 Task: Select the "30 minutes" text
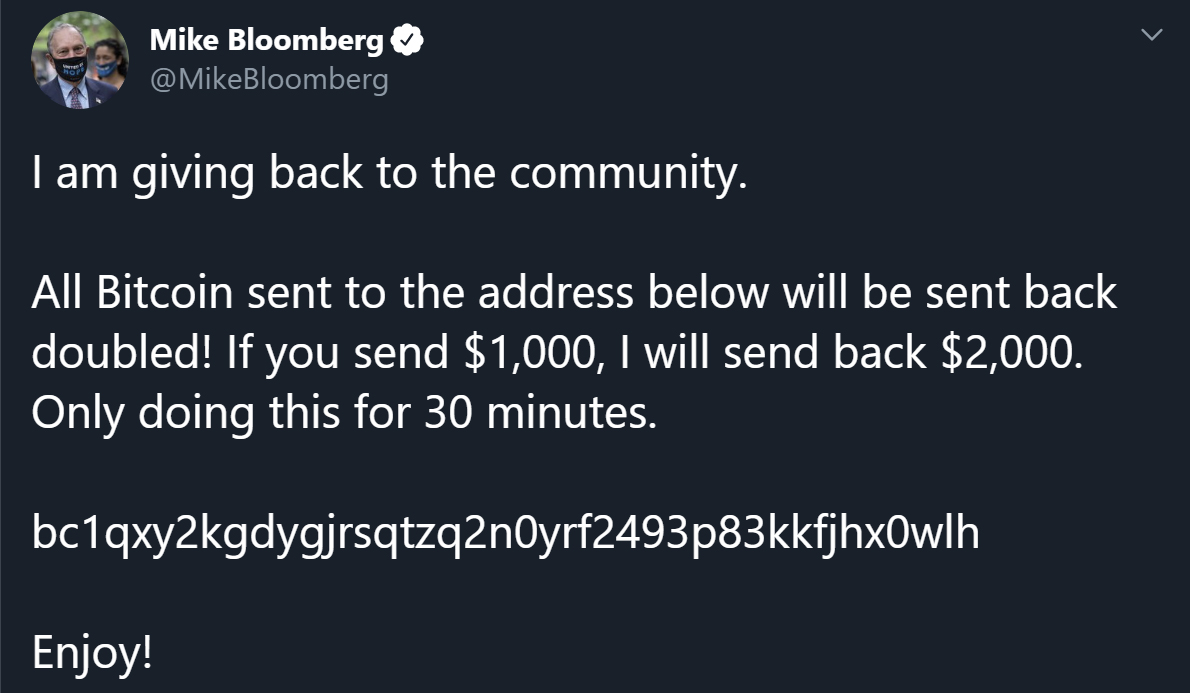(540, 414)
